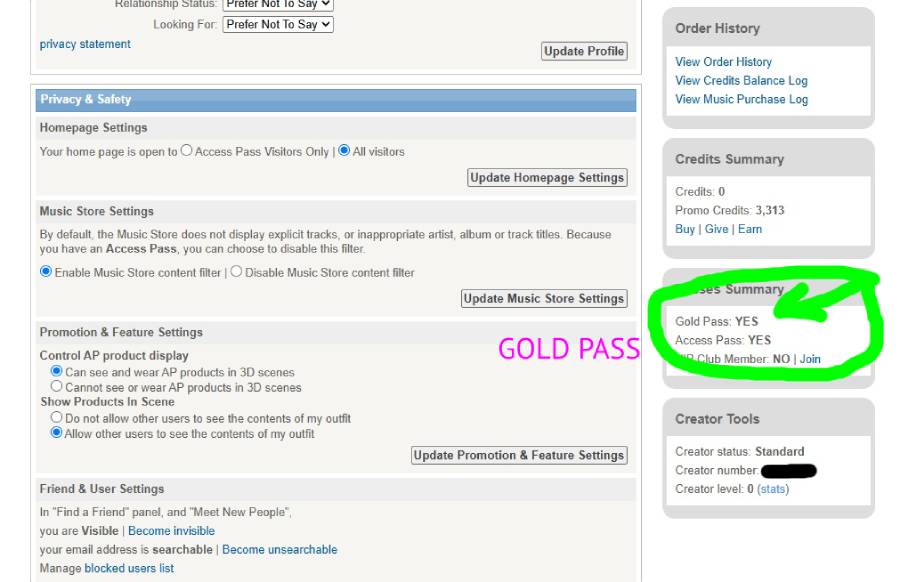Click Update Music Store Settings button
The height and width of the screenshot is (582, 900).
(544, 298)
